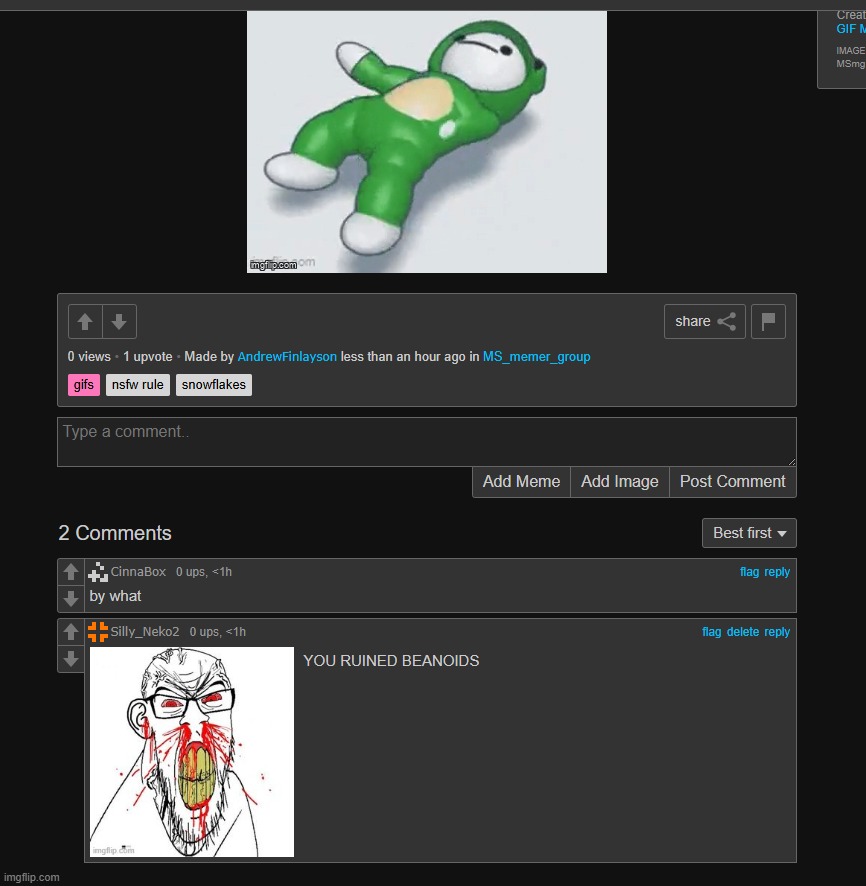Select the snowflakes tag
The height and width of the screenshot is (886, 866).
point(214,385)
